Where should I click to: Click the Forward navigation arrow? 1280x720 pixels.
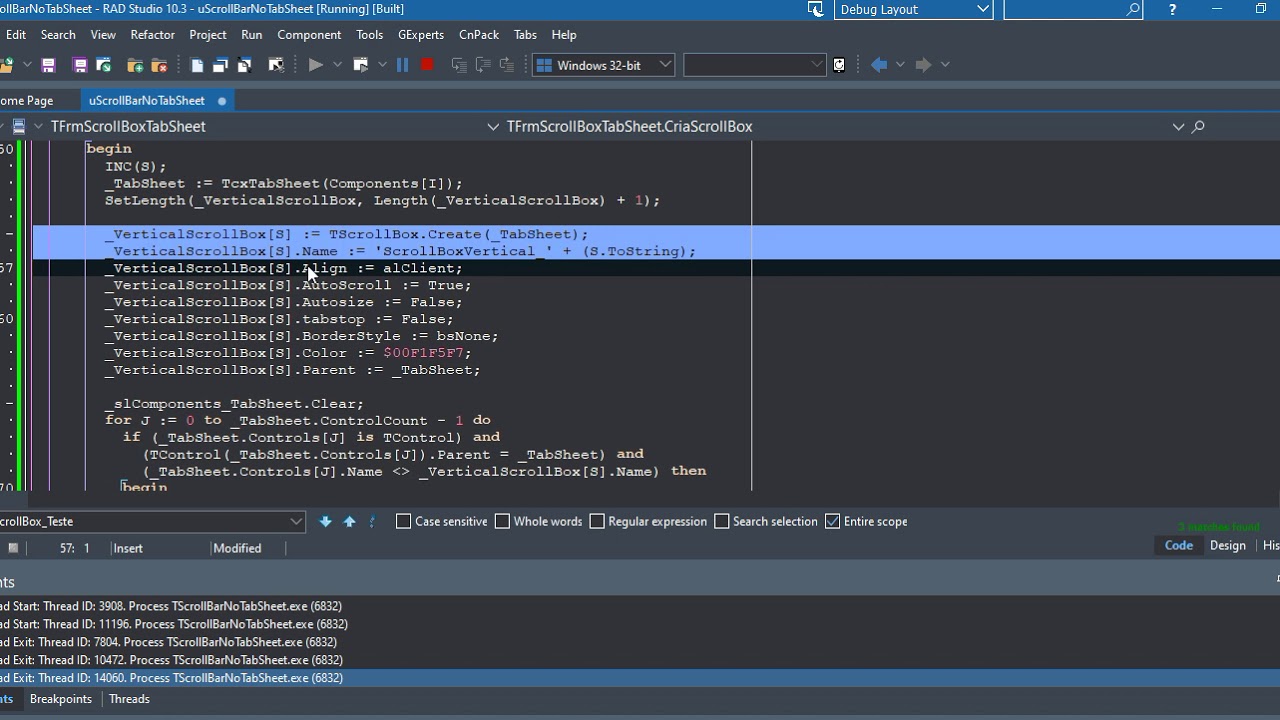tap(923, 65)
